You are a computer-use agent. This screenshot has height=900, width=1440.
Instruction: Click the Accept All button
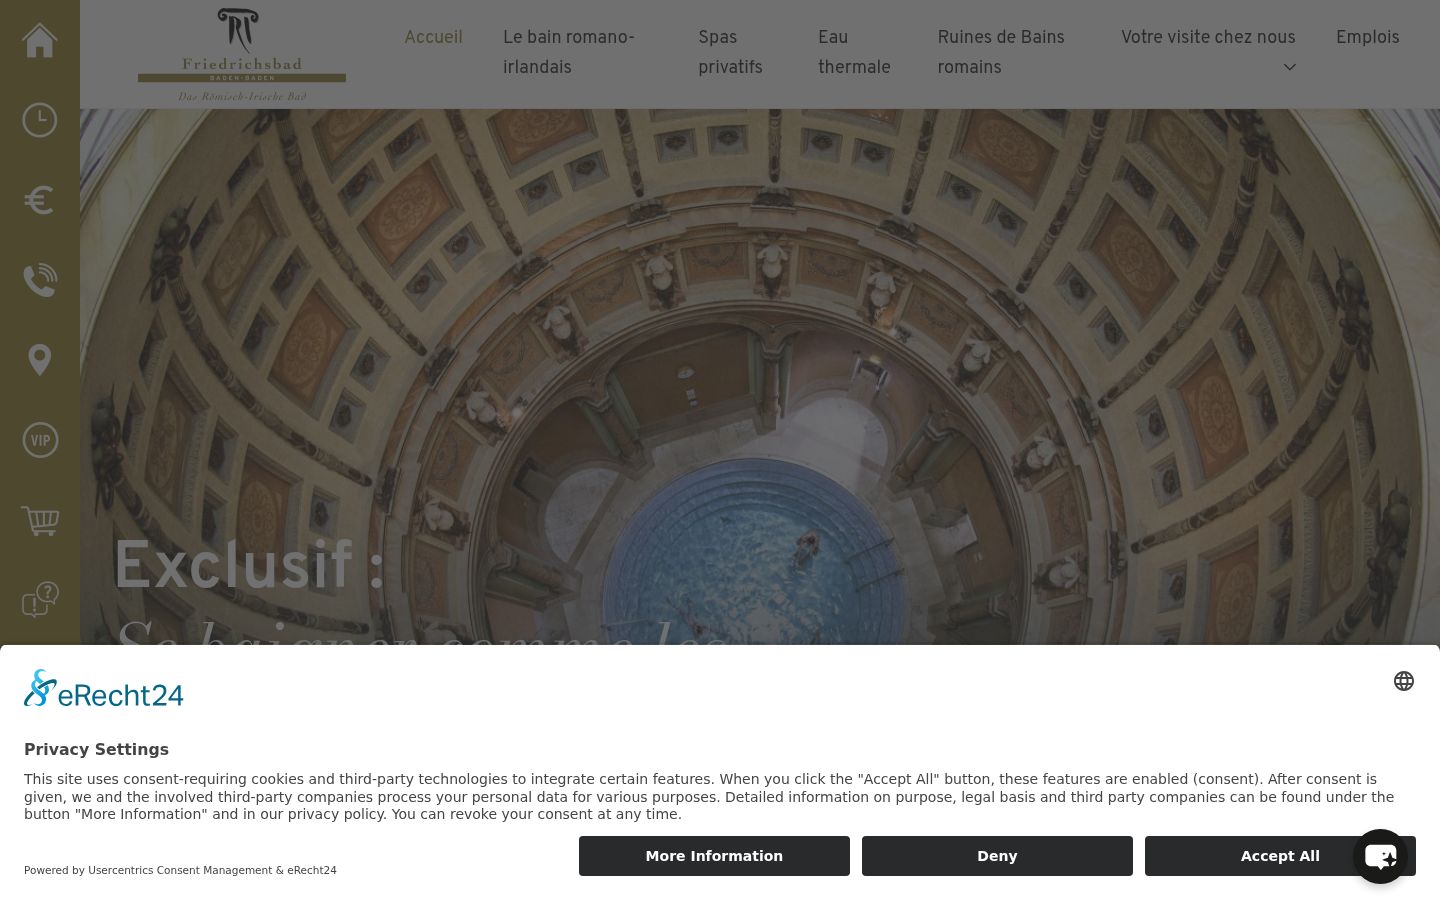point(1280,856)
